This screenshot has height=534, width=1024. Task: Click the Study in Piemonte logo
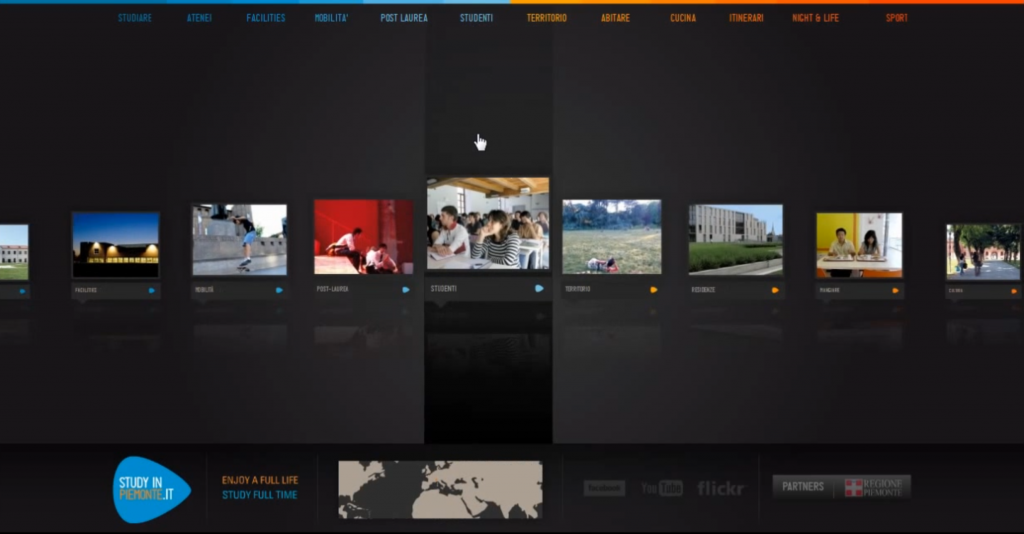click(149, 489)
